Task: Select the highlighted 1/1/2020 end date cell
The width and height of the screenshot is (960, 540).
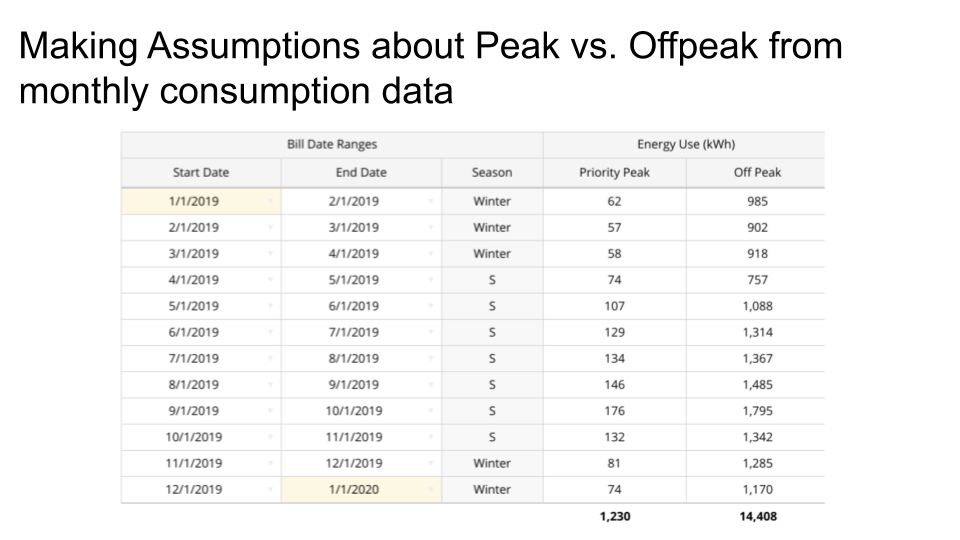Action: pos(354,490)
